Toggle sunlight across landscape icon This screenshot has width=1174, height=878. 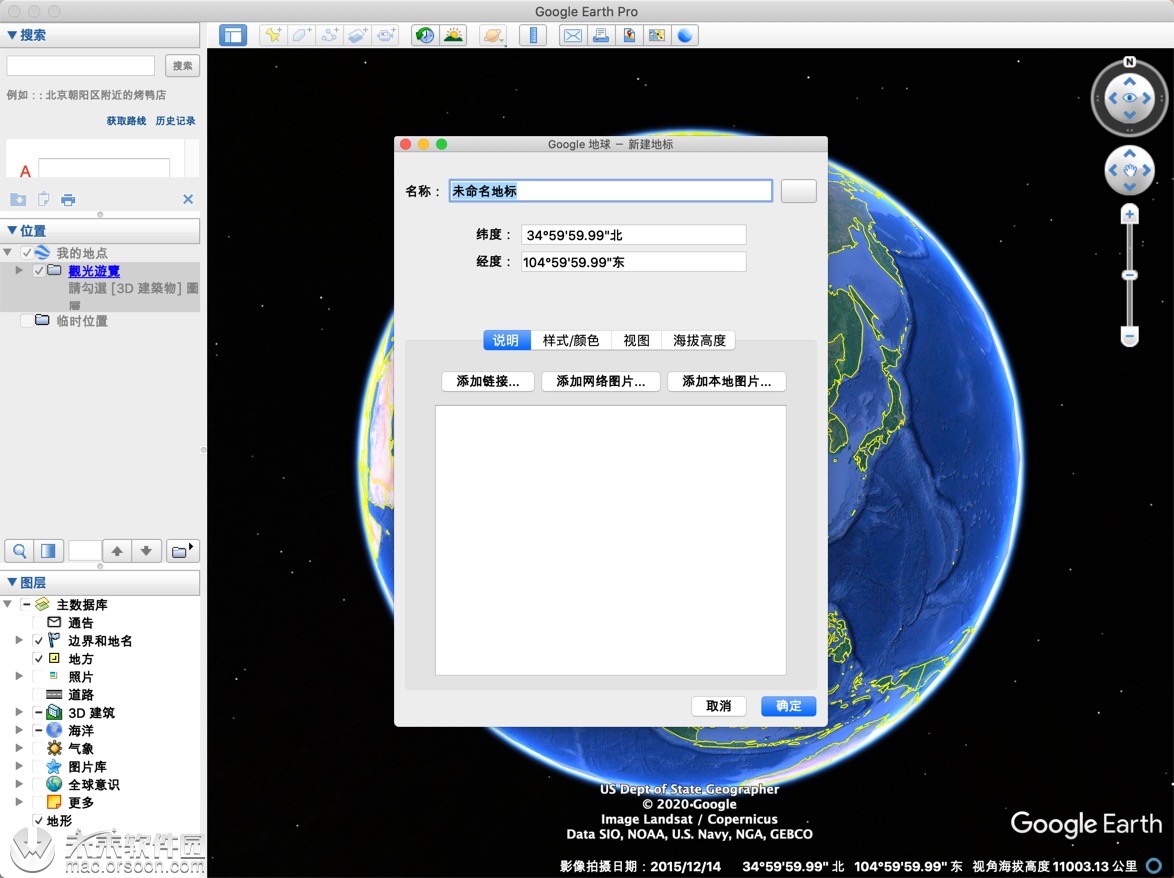453,35
